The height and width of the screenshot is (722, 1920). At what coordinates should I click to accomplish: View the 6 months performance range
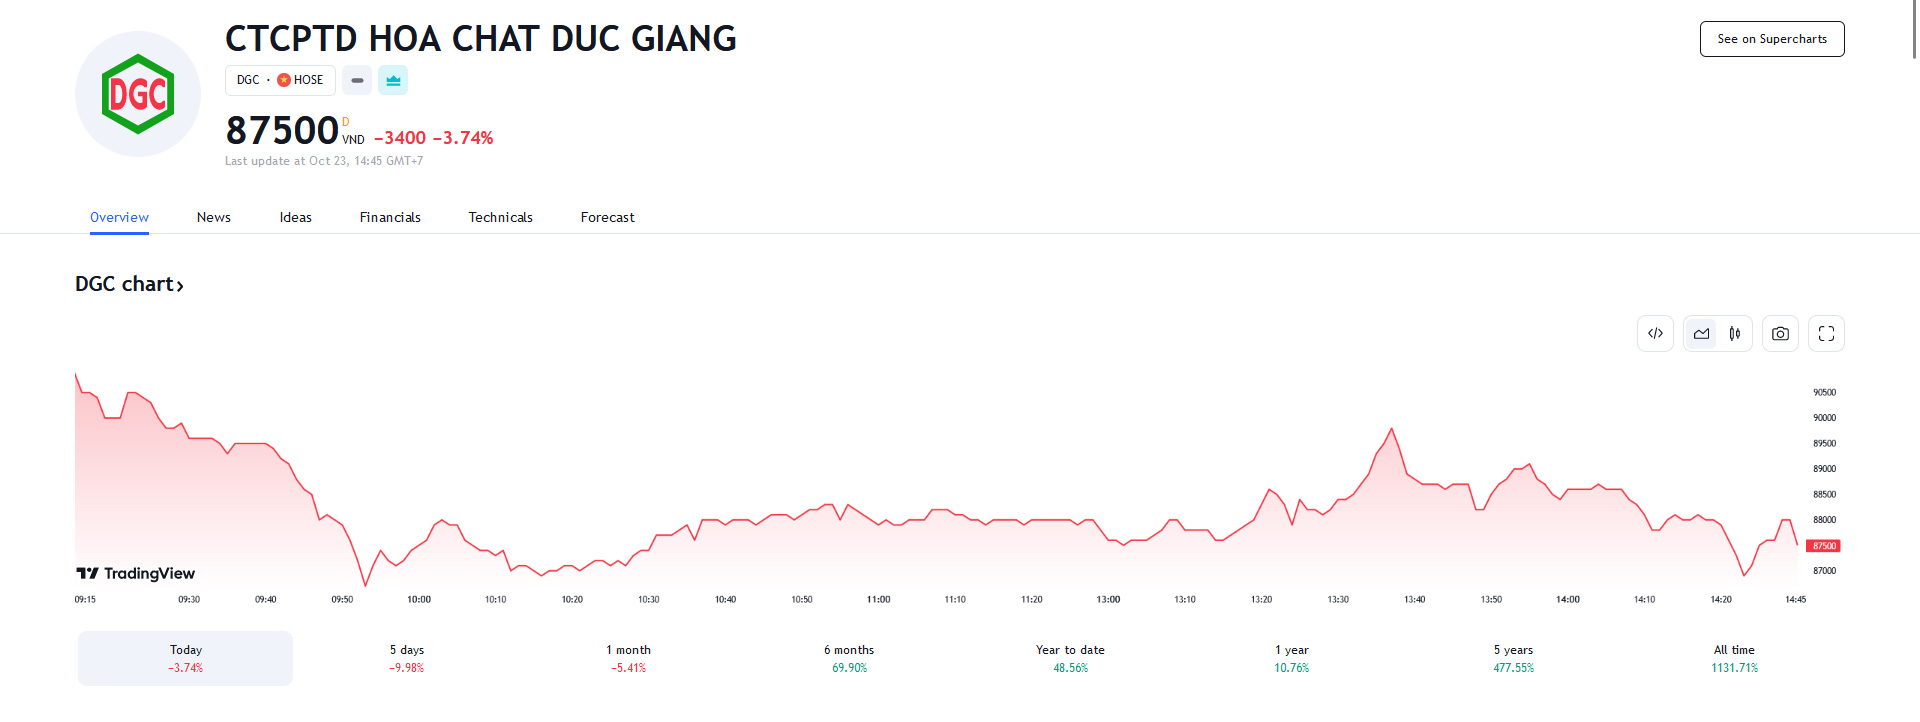pos(848,657)
